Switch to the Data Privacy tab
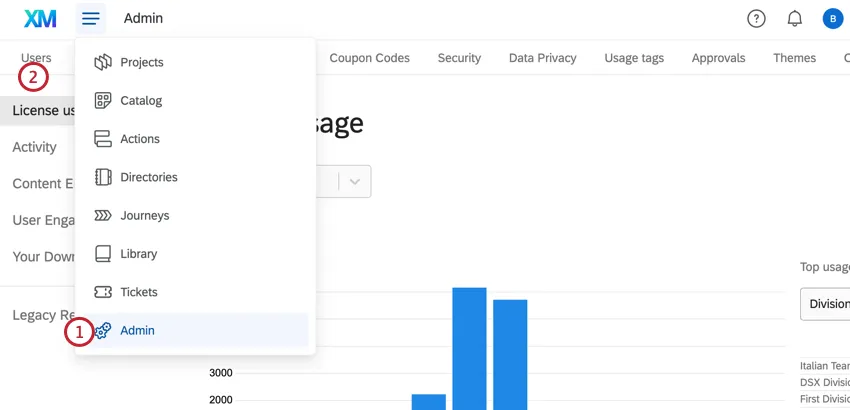The width and height of the screenshot is (850, 410). pos(543,58)
